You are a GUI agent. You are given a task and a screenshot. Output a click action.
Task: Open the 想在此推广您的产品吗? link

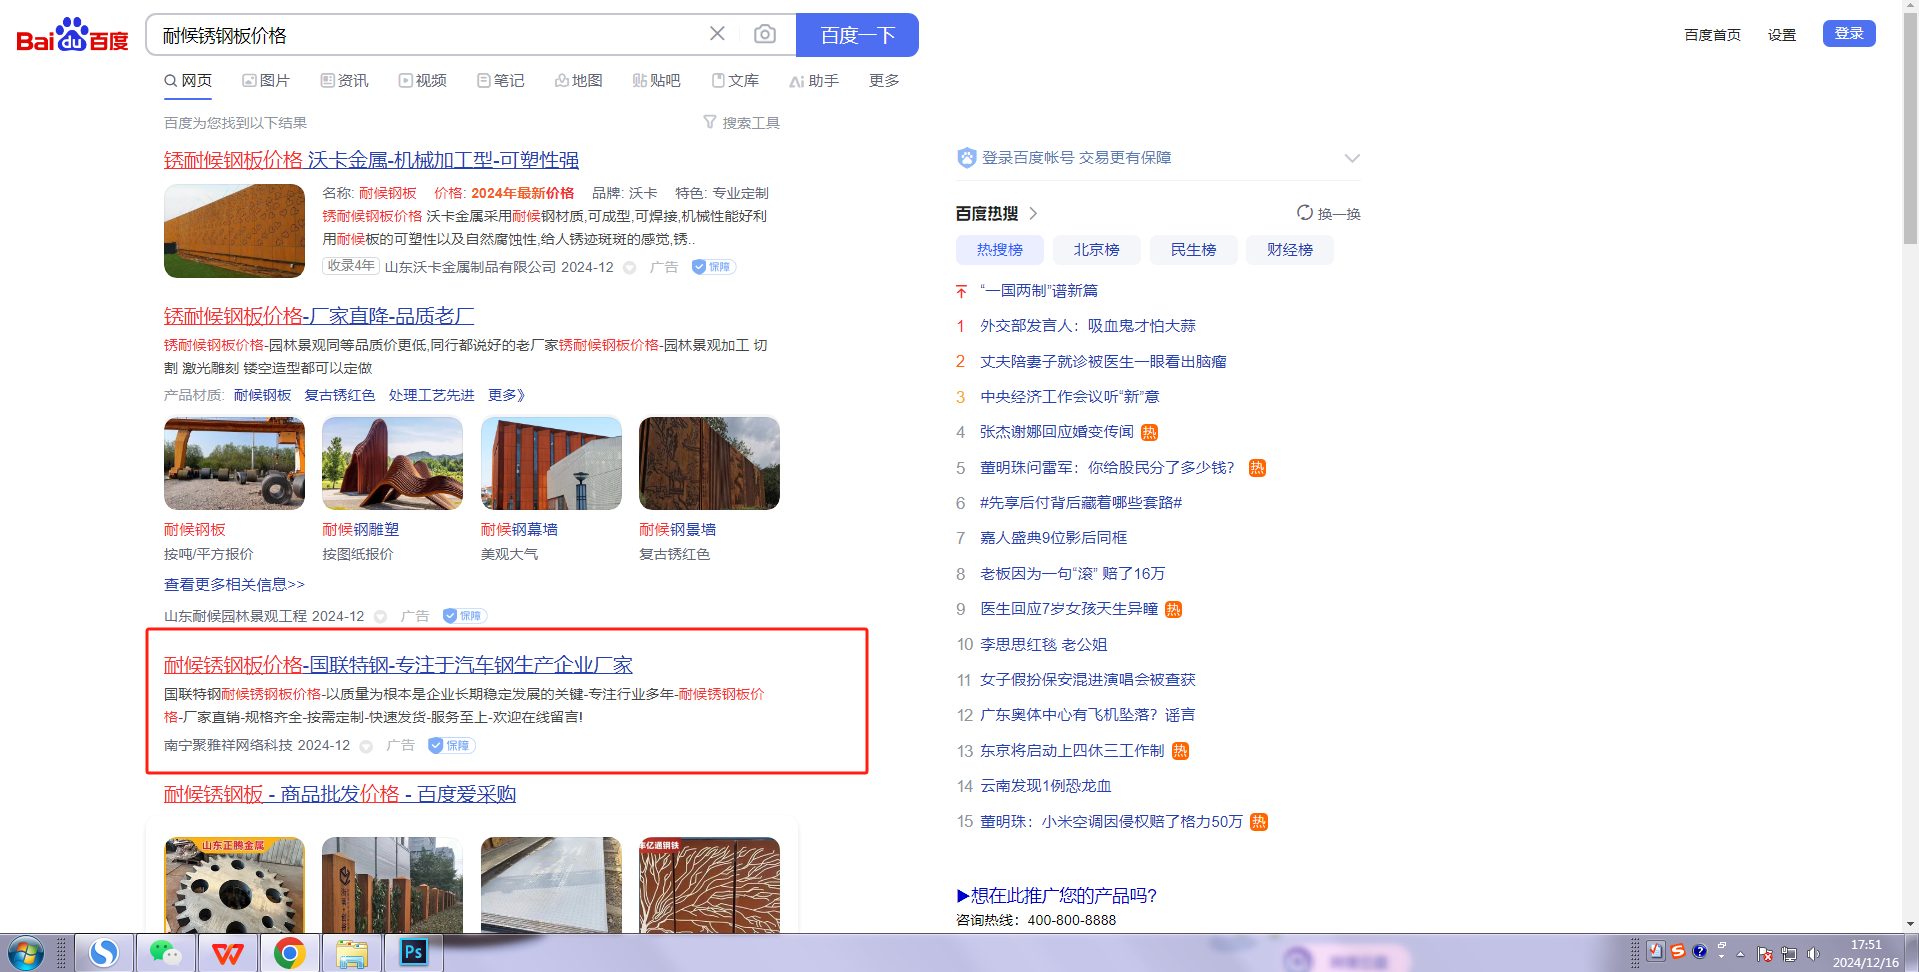(x=1056, y=895)
